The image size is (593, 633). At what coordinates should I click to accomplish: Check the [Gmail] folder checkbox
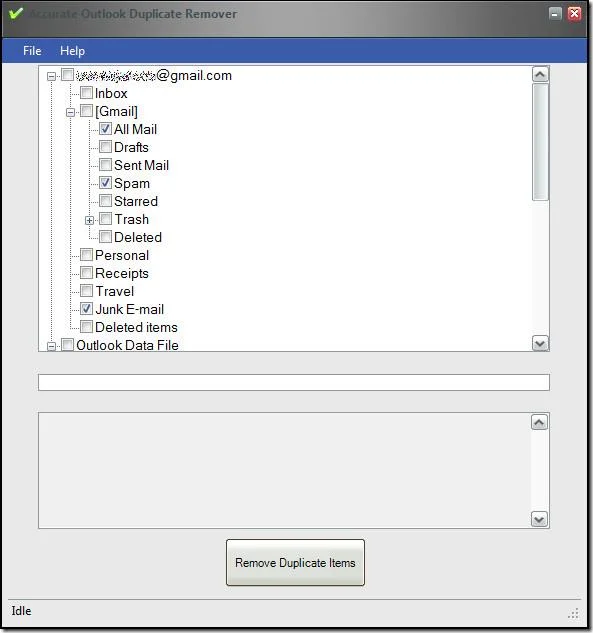pos(86,111)
